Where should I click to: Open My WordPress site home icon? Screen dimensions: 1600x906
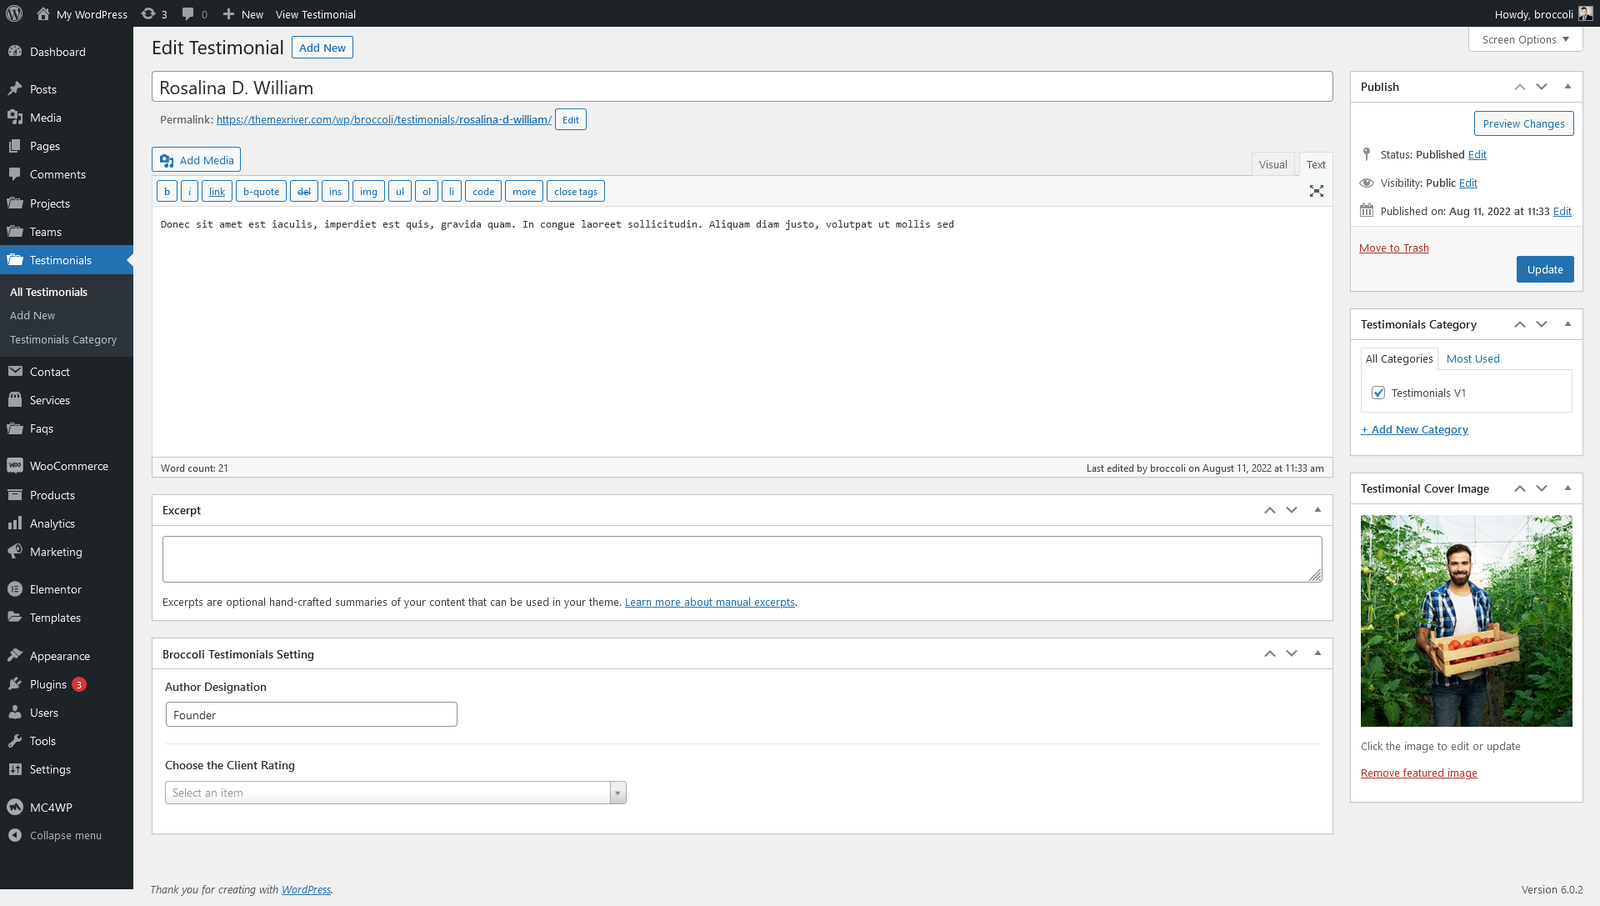coord(43,14)
